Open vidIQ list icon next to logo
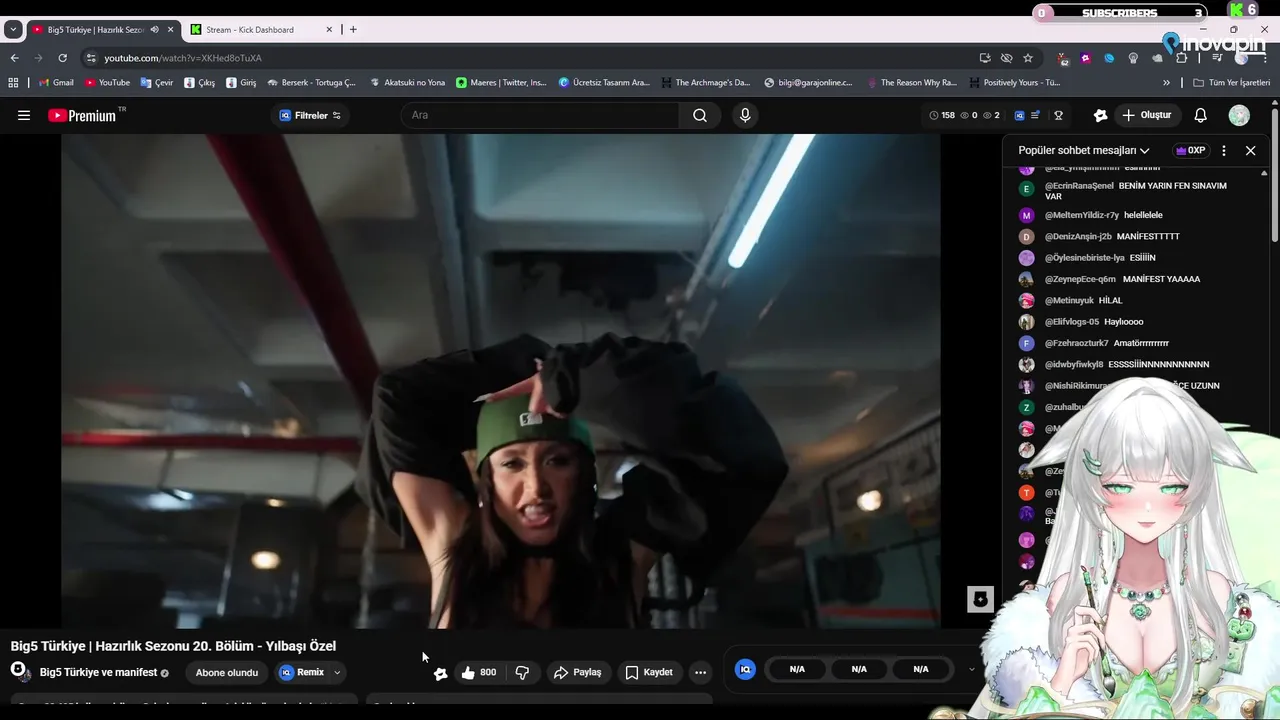Image resolution: width=1280 pixels, height=720 pixels. tap(1036, 115)
